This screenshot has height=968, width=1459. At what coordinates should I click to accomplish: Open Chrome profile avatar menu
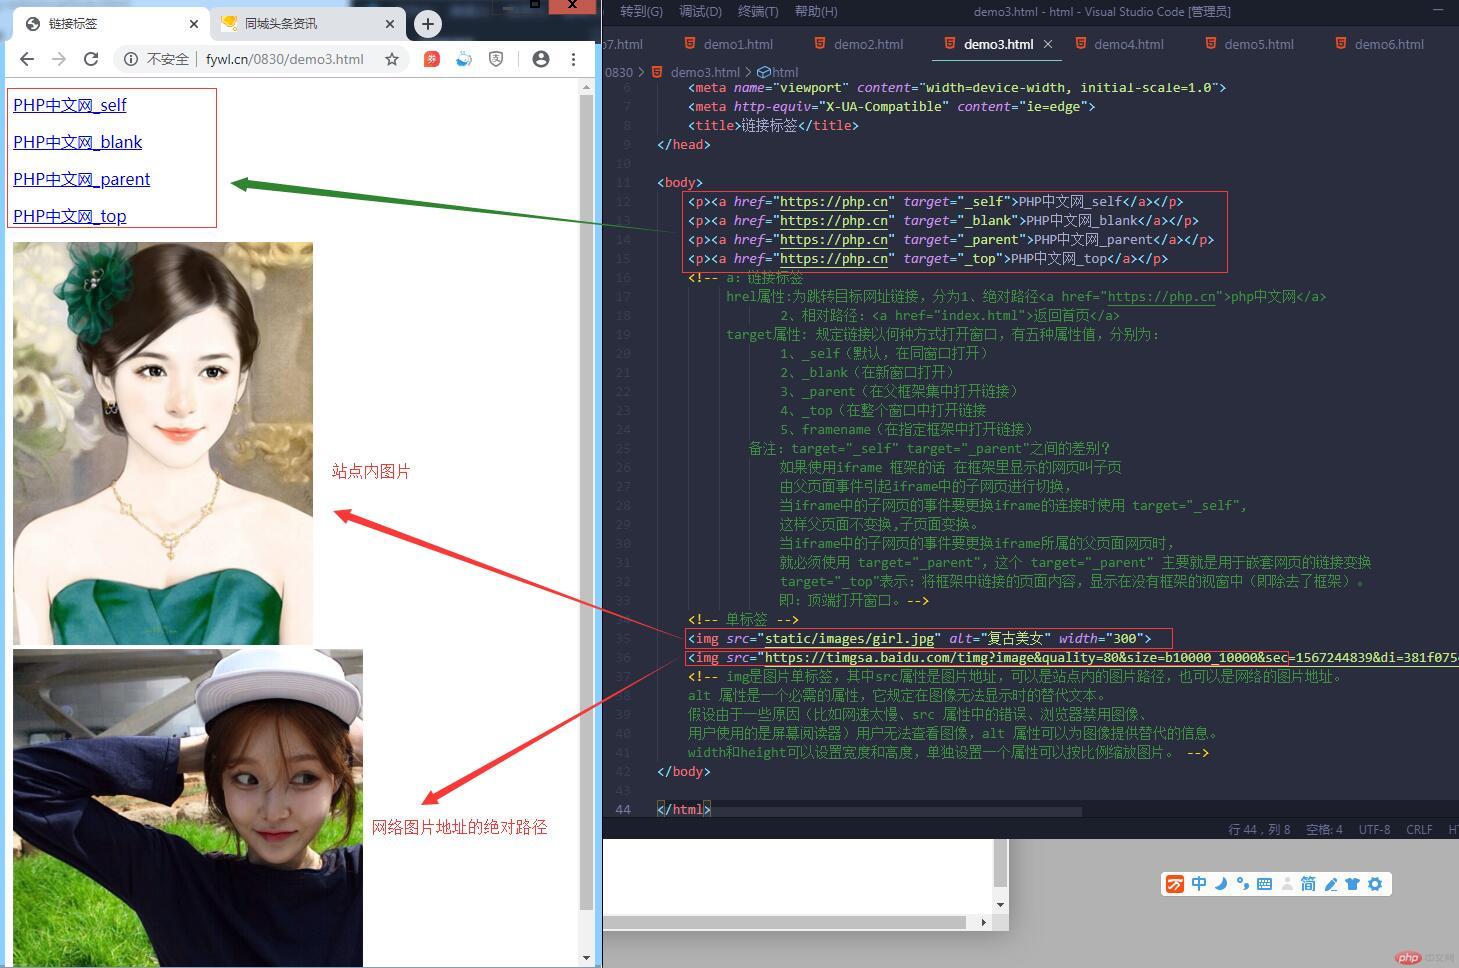(541, 59)
